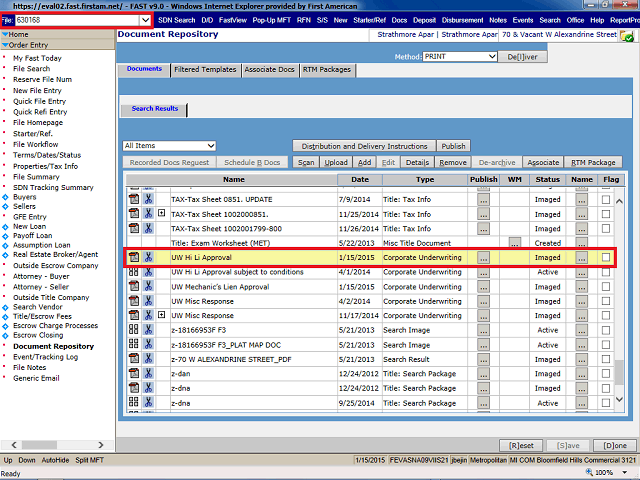Viewport: 640px width, 480px height.
Task: Check flag box for z-dan row
Action: [x=606, y=373]
